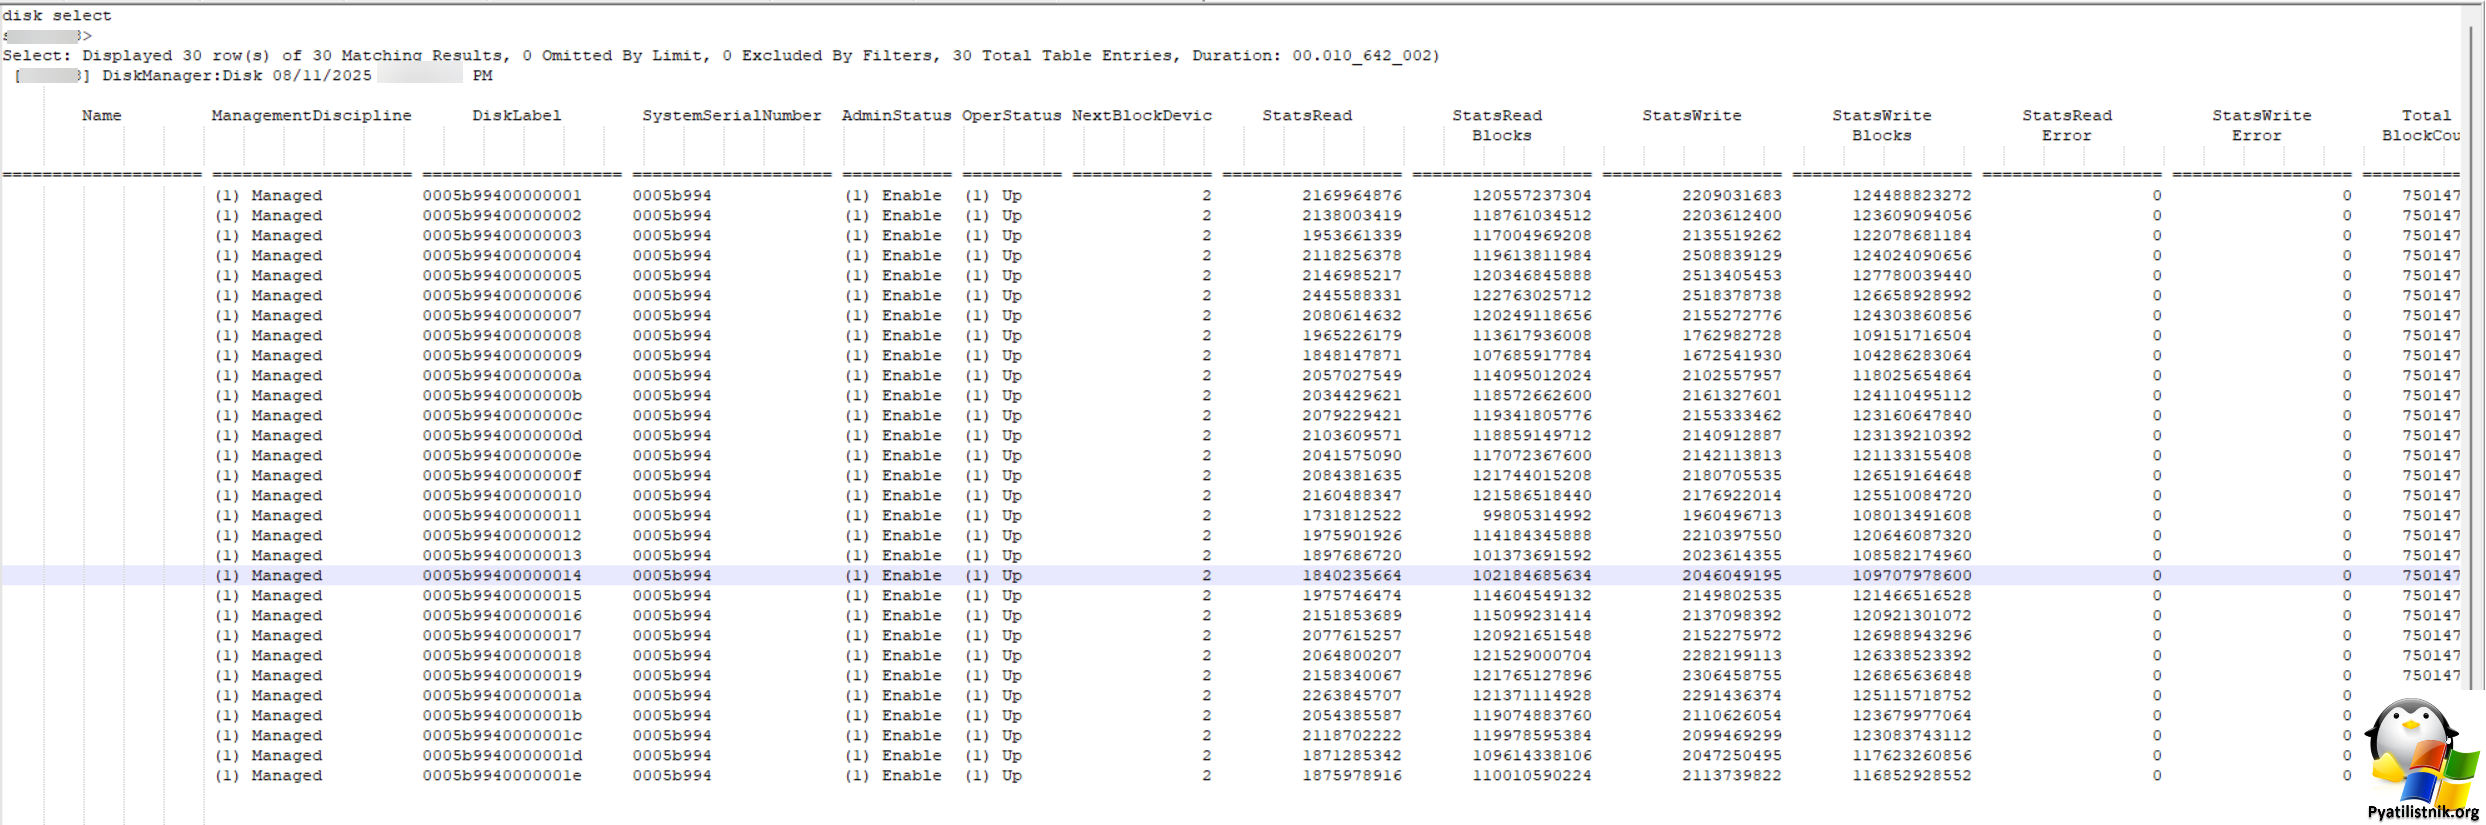
Task: Click disk label 0005b9940000001b
Action: click(x=502, y=716)
